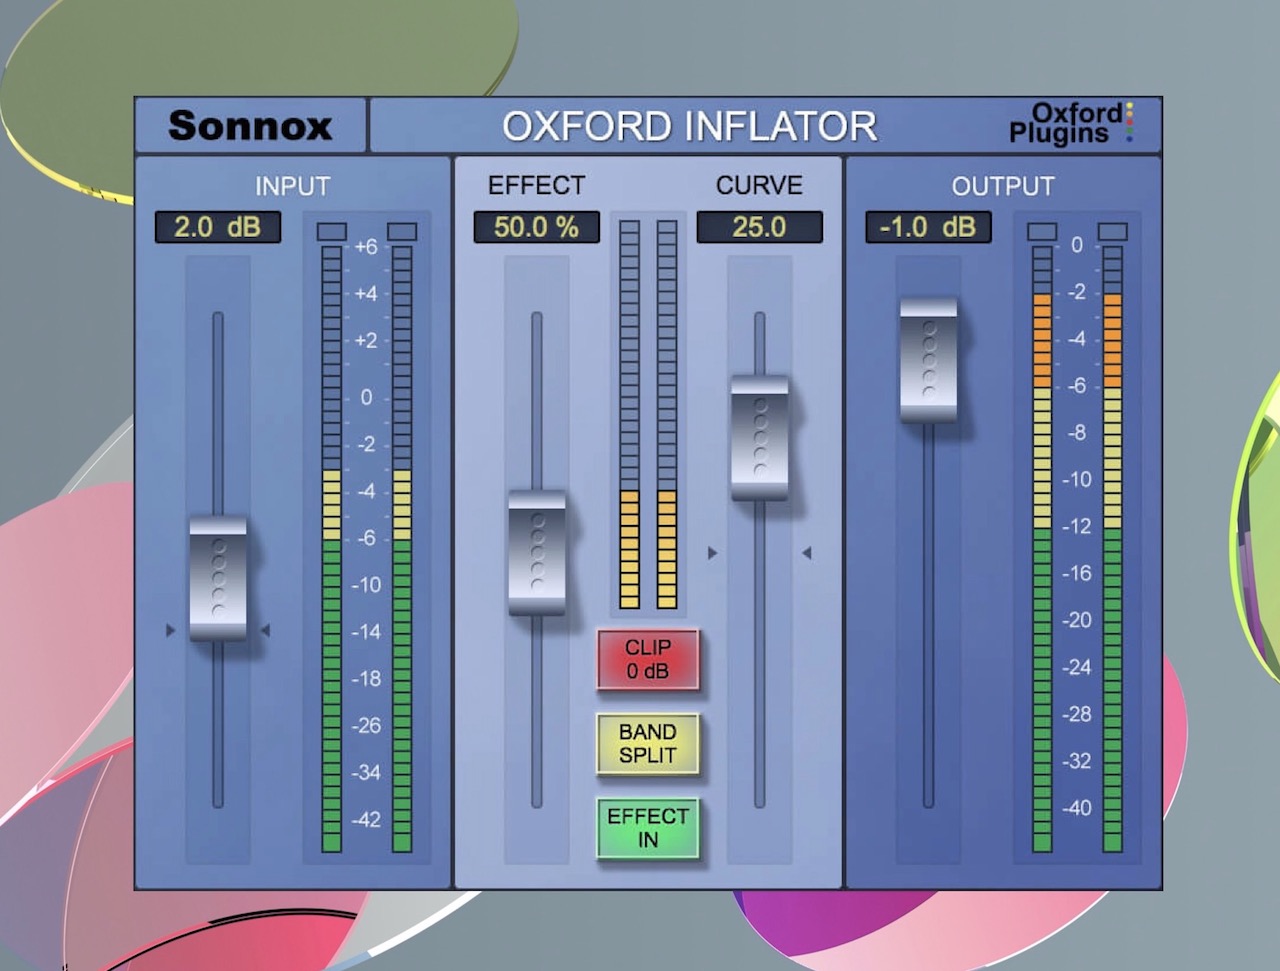This screenshot has height=971, width=1280.
Task: Click the OXFORD INFLATOR title bar
Action: click(690, 126)
